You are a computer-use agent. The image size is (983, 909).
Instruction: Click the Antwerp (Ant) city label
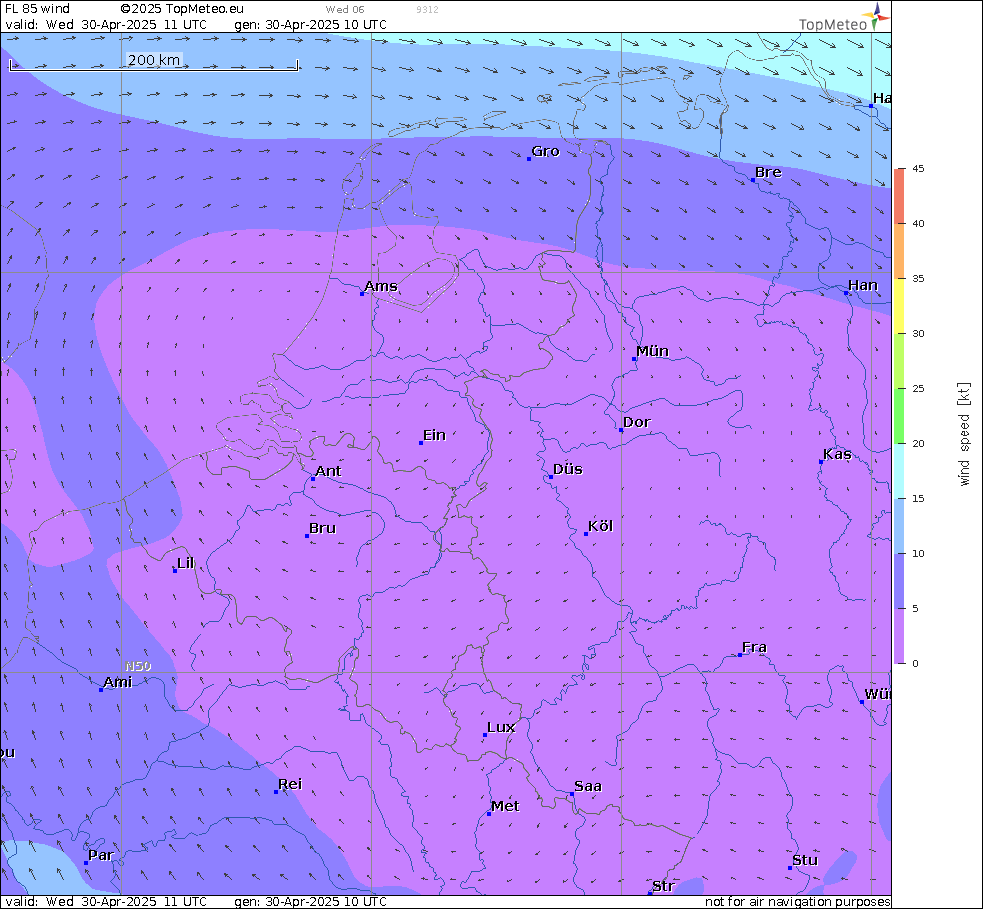click(x=328, y=471)
